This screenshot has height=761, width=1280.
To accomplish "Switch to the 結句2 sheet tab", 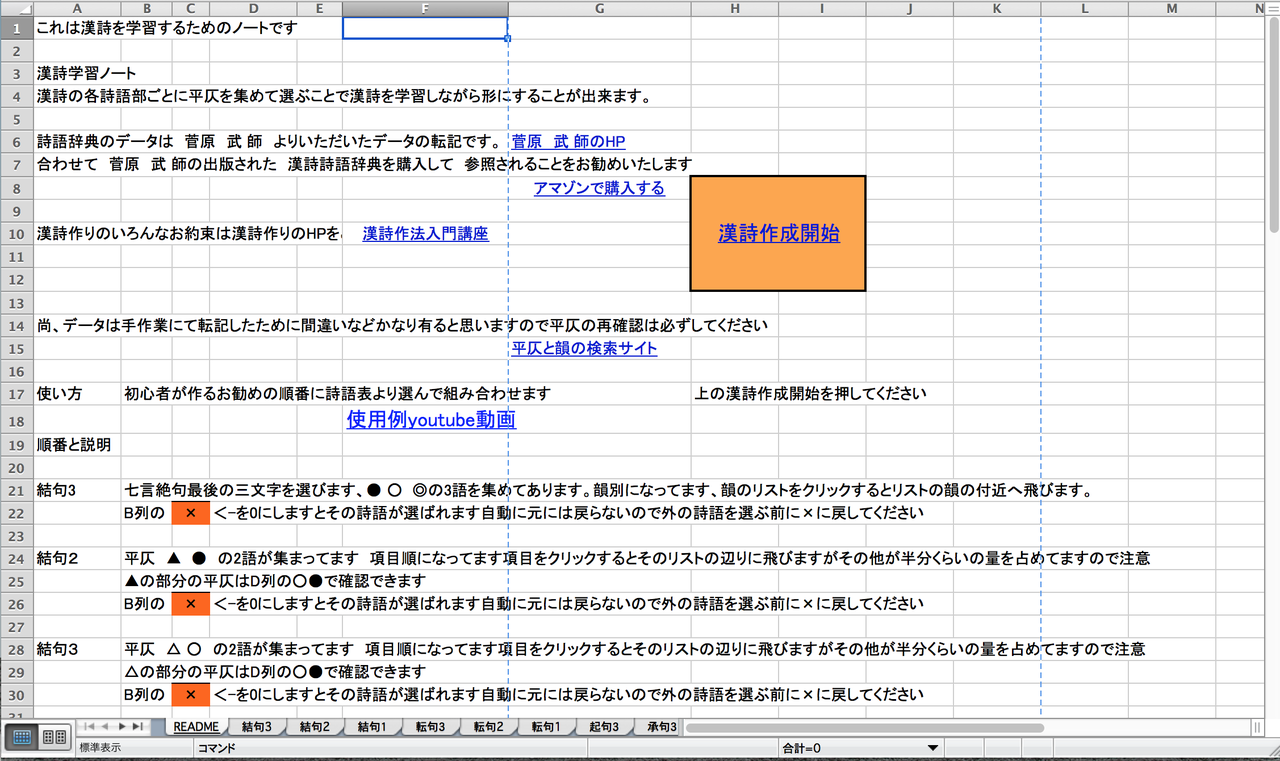I will pyautogui.click(x=315, y=727).
